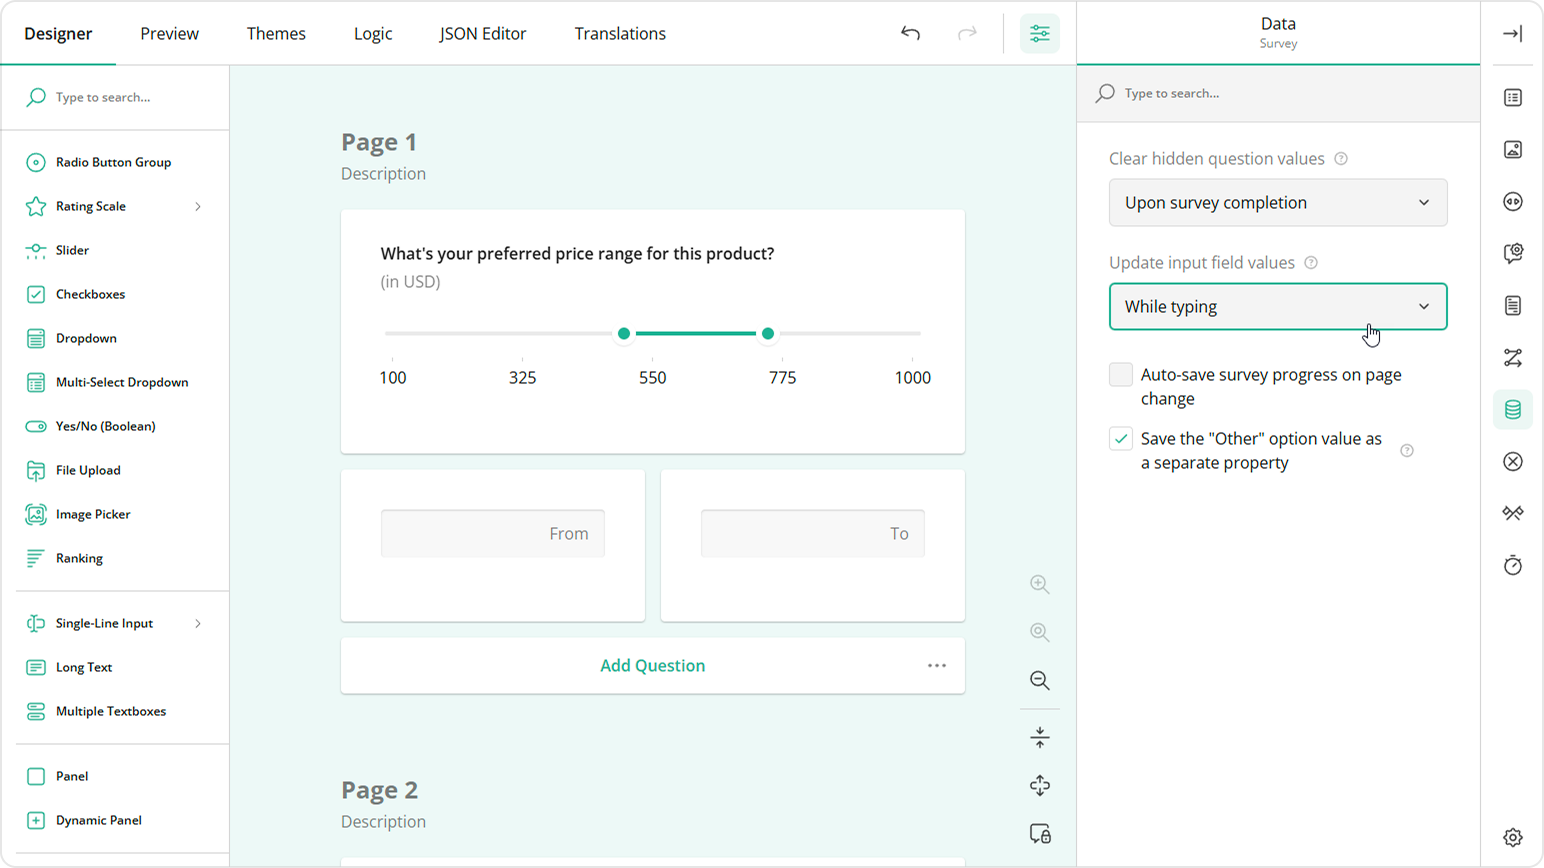The height and width of the screenshot is (868, 1544).
Task: Select the Conditions/Logic shuffle icon in sidebar
Action: coord(1513,357)
